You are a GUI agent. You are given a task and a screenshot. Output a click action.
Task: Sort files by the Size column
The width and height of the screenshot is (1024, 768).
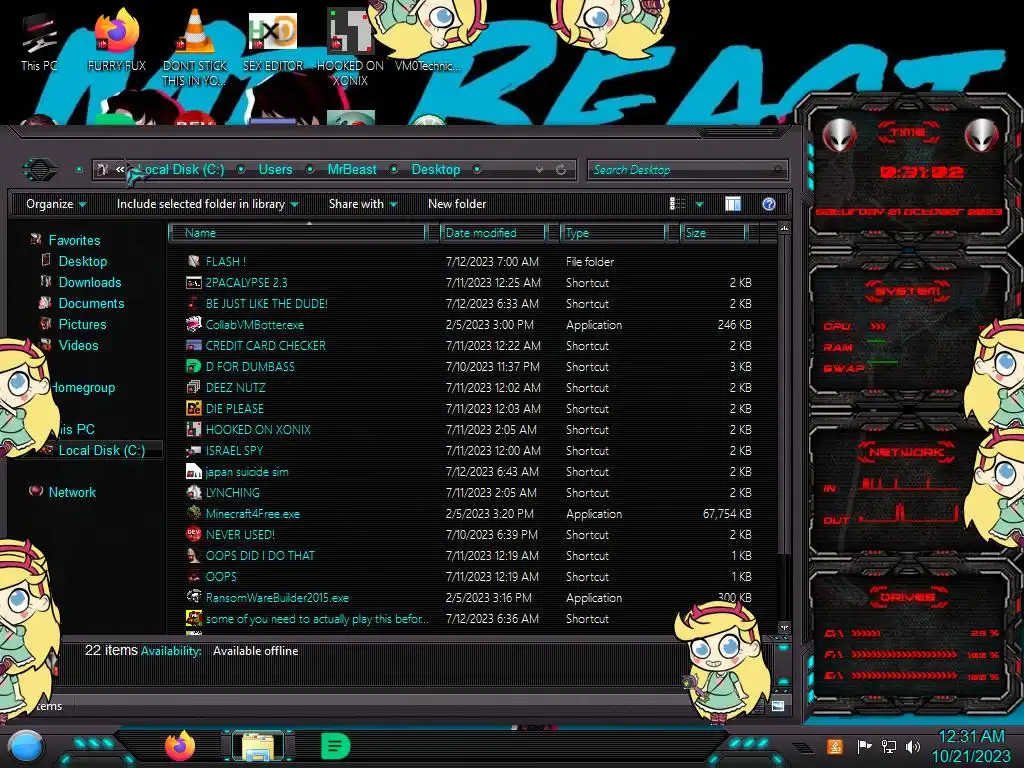tap(713, 232)
